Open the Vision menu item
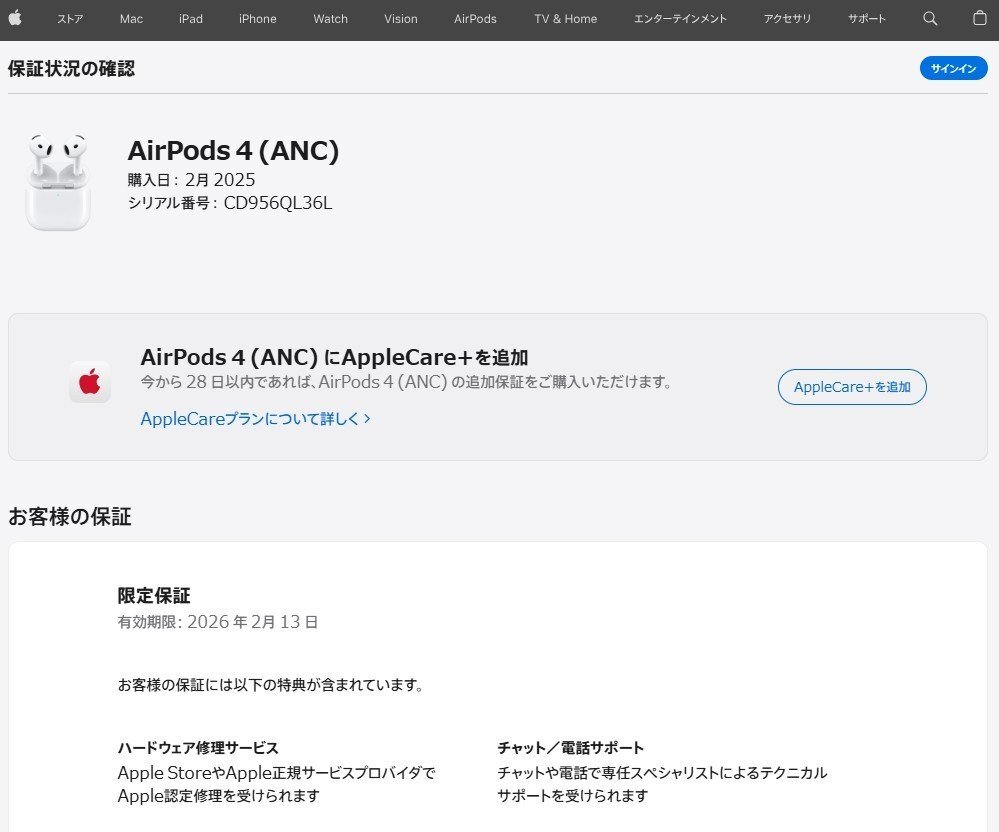The image size is (999, 832). click(x=401, y=18)
